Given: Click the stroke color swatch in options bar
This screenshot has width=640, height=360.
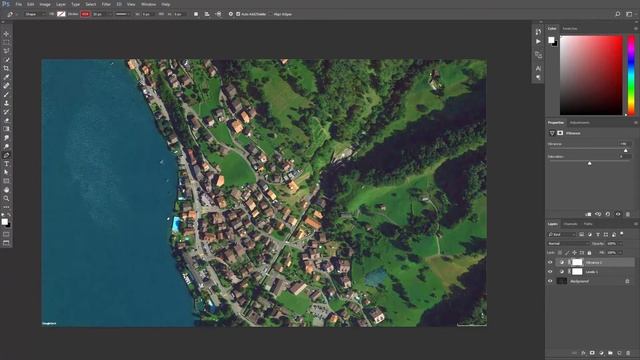Looking at the screenshot, I should tap(85, 14).
